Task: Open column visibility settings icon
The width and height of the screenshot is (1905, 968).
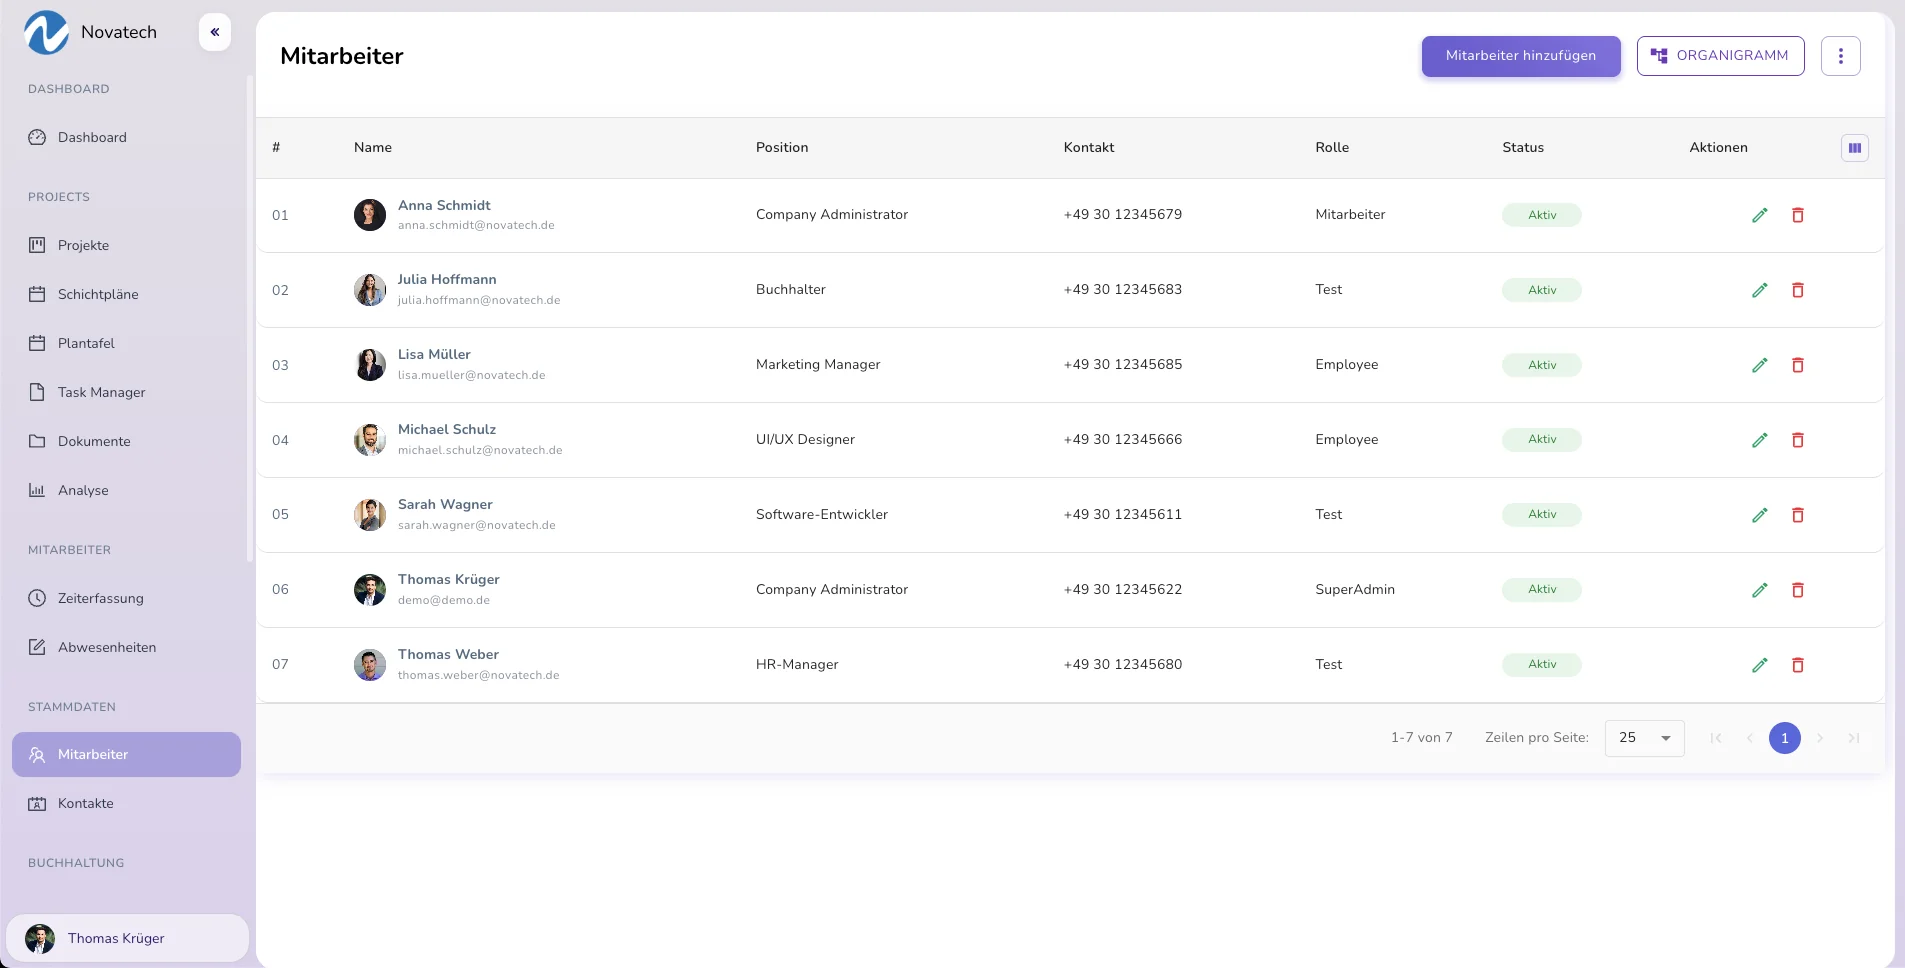Action: (1854, 148)
